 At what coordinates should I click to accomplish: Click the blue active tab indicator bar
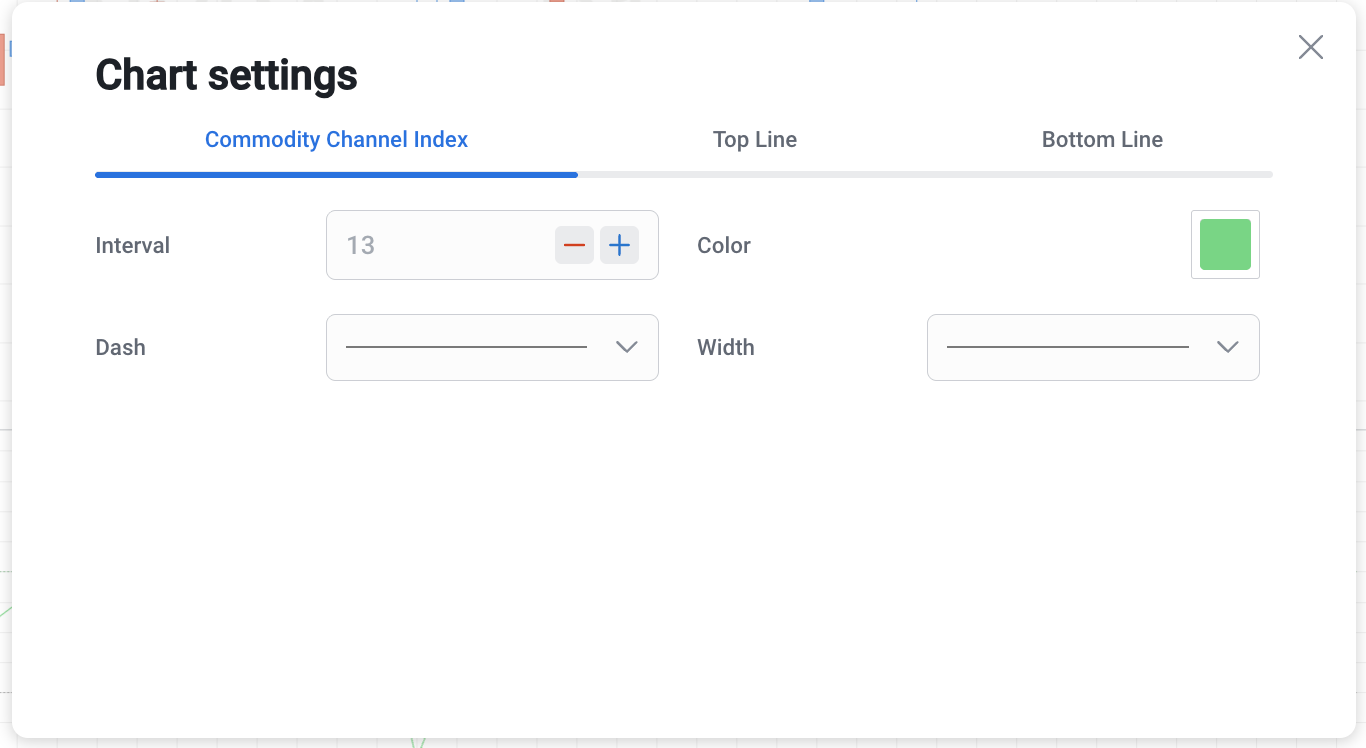336,175
